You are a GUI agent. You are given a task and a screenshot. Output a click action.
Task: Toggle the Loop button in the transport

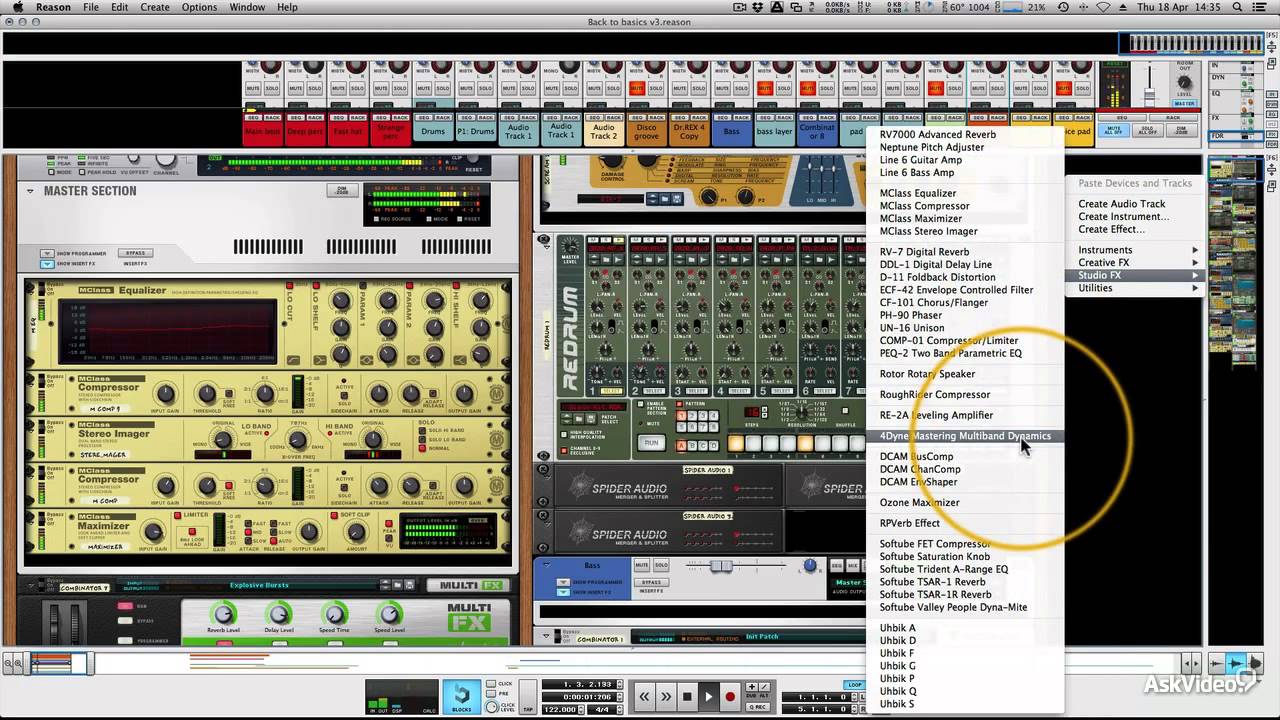(x=853, y=685)
